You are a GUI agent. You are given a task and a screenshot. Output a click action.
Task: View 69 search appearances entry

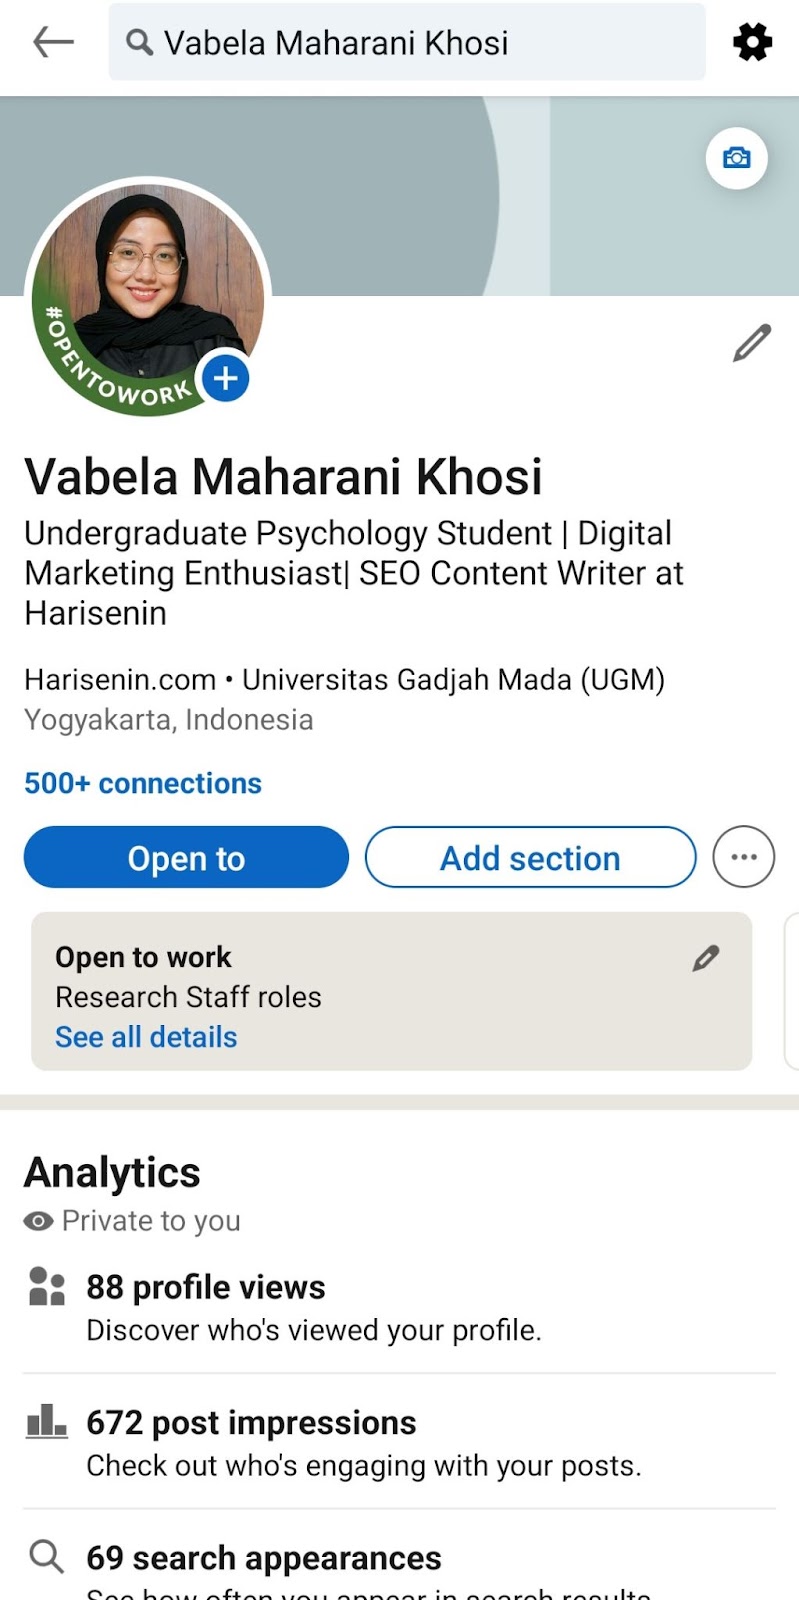point(399,1566)
